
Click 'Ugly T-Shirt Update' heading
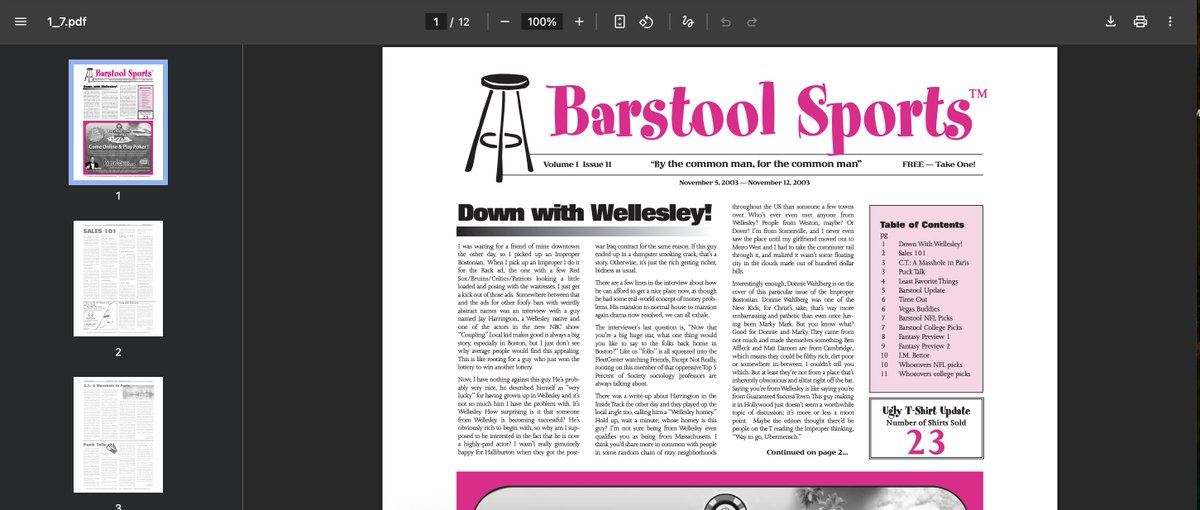(x=925, y=411)
